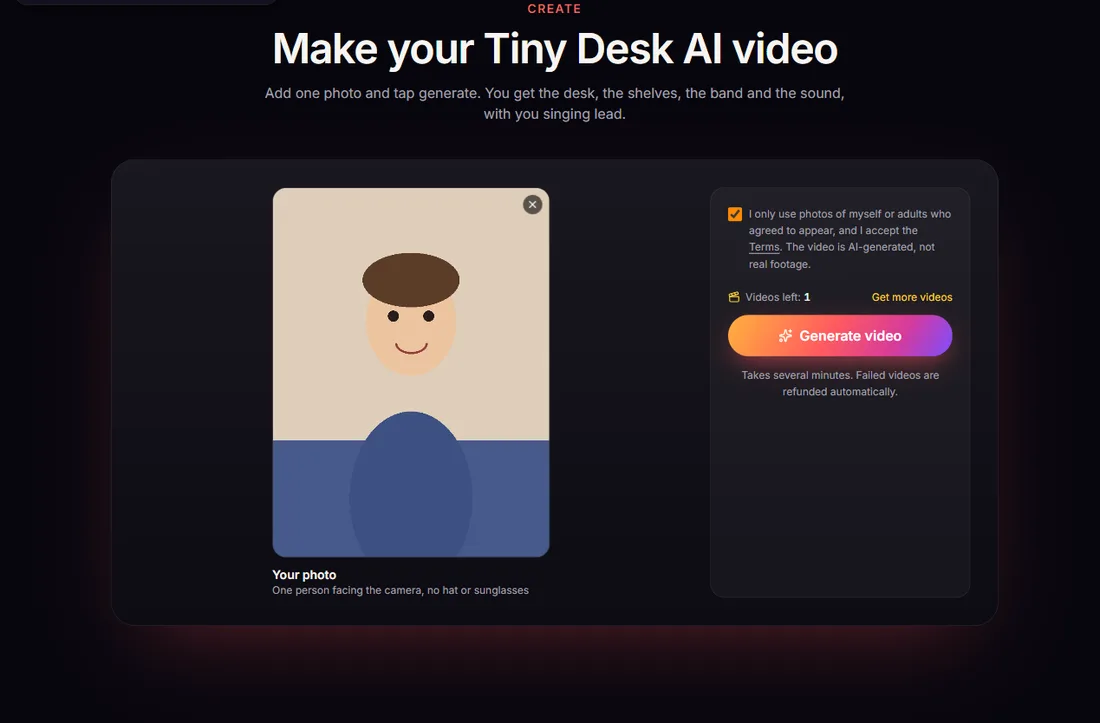
Task: Click the Get more videos link
Action: (911, 297)
